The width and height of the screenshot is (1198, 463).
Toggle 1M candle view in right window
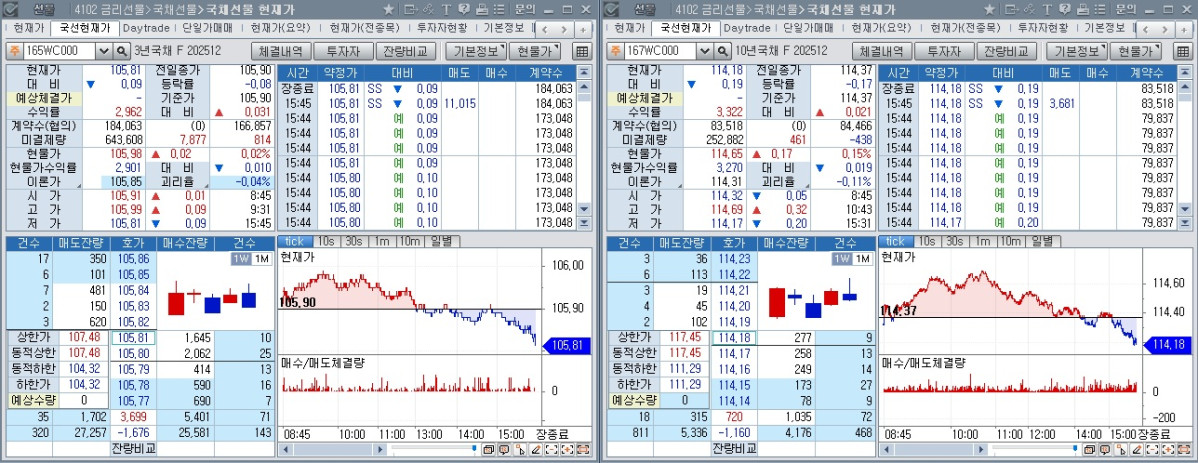point(863,259)
